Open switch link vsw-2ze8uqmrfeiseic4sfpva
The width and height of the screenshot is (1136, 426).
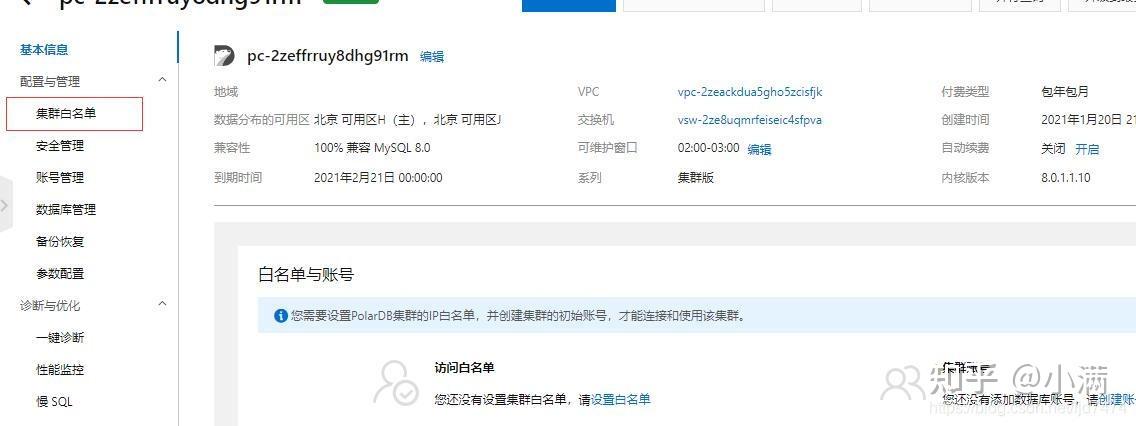click(750, 120)
